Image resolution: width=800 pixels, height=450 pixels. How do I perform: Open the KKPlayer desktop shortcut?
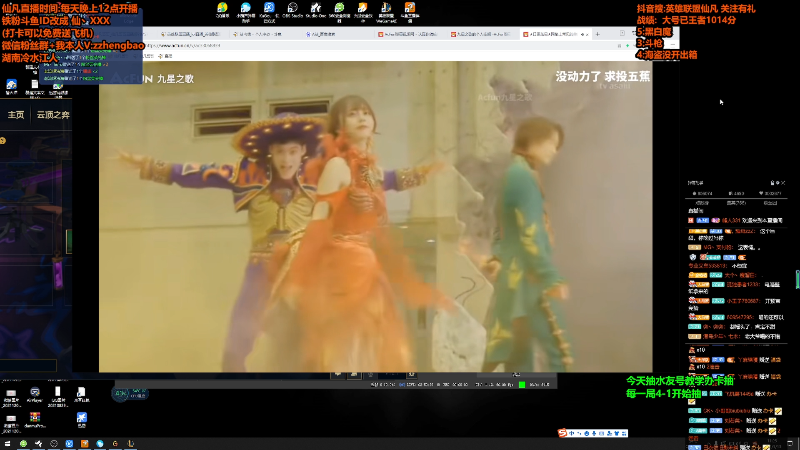pos(35,396)
